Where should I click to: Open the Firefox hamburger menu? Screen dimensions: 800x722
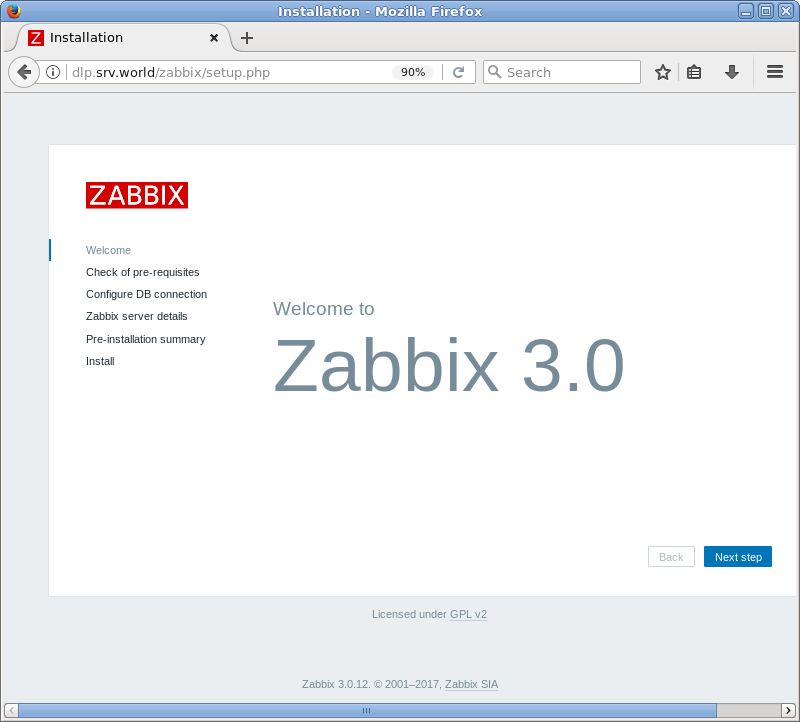tap(774, 72)
